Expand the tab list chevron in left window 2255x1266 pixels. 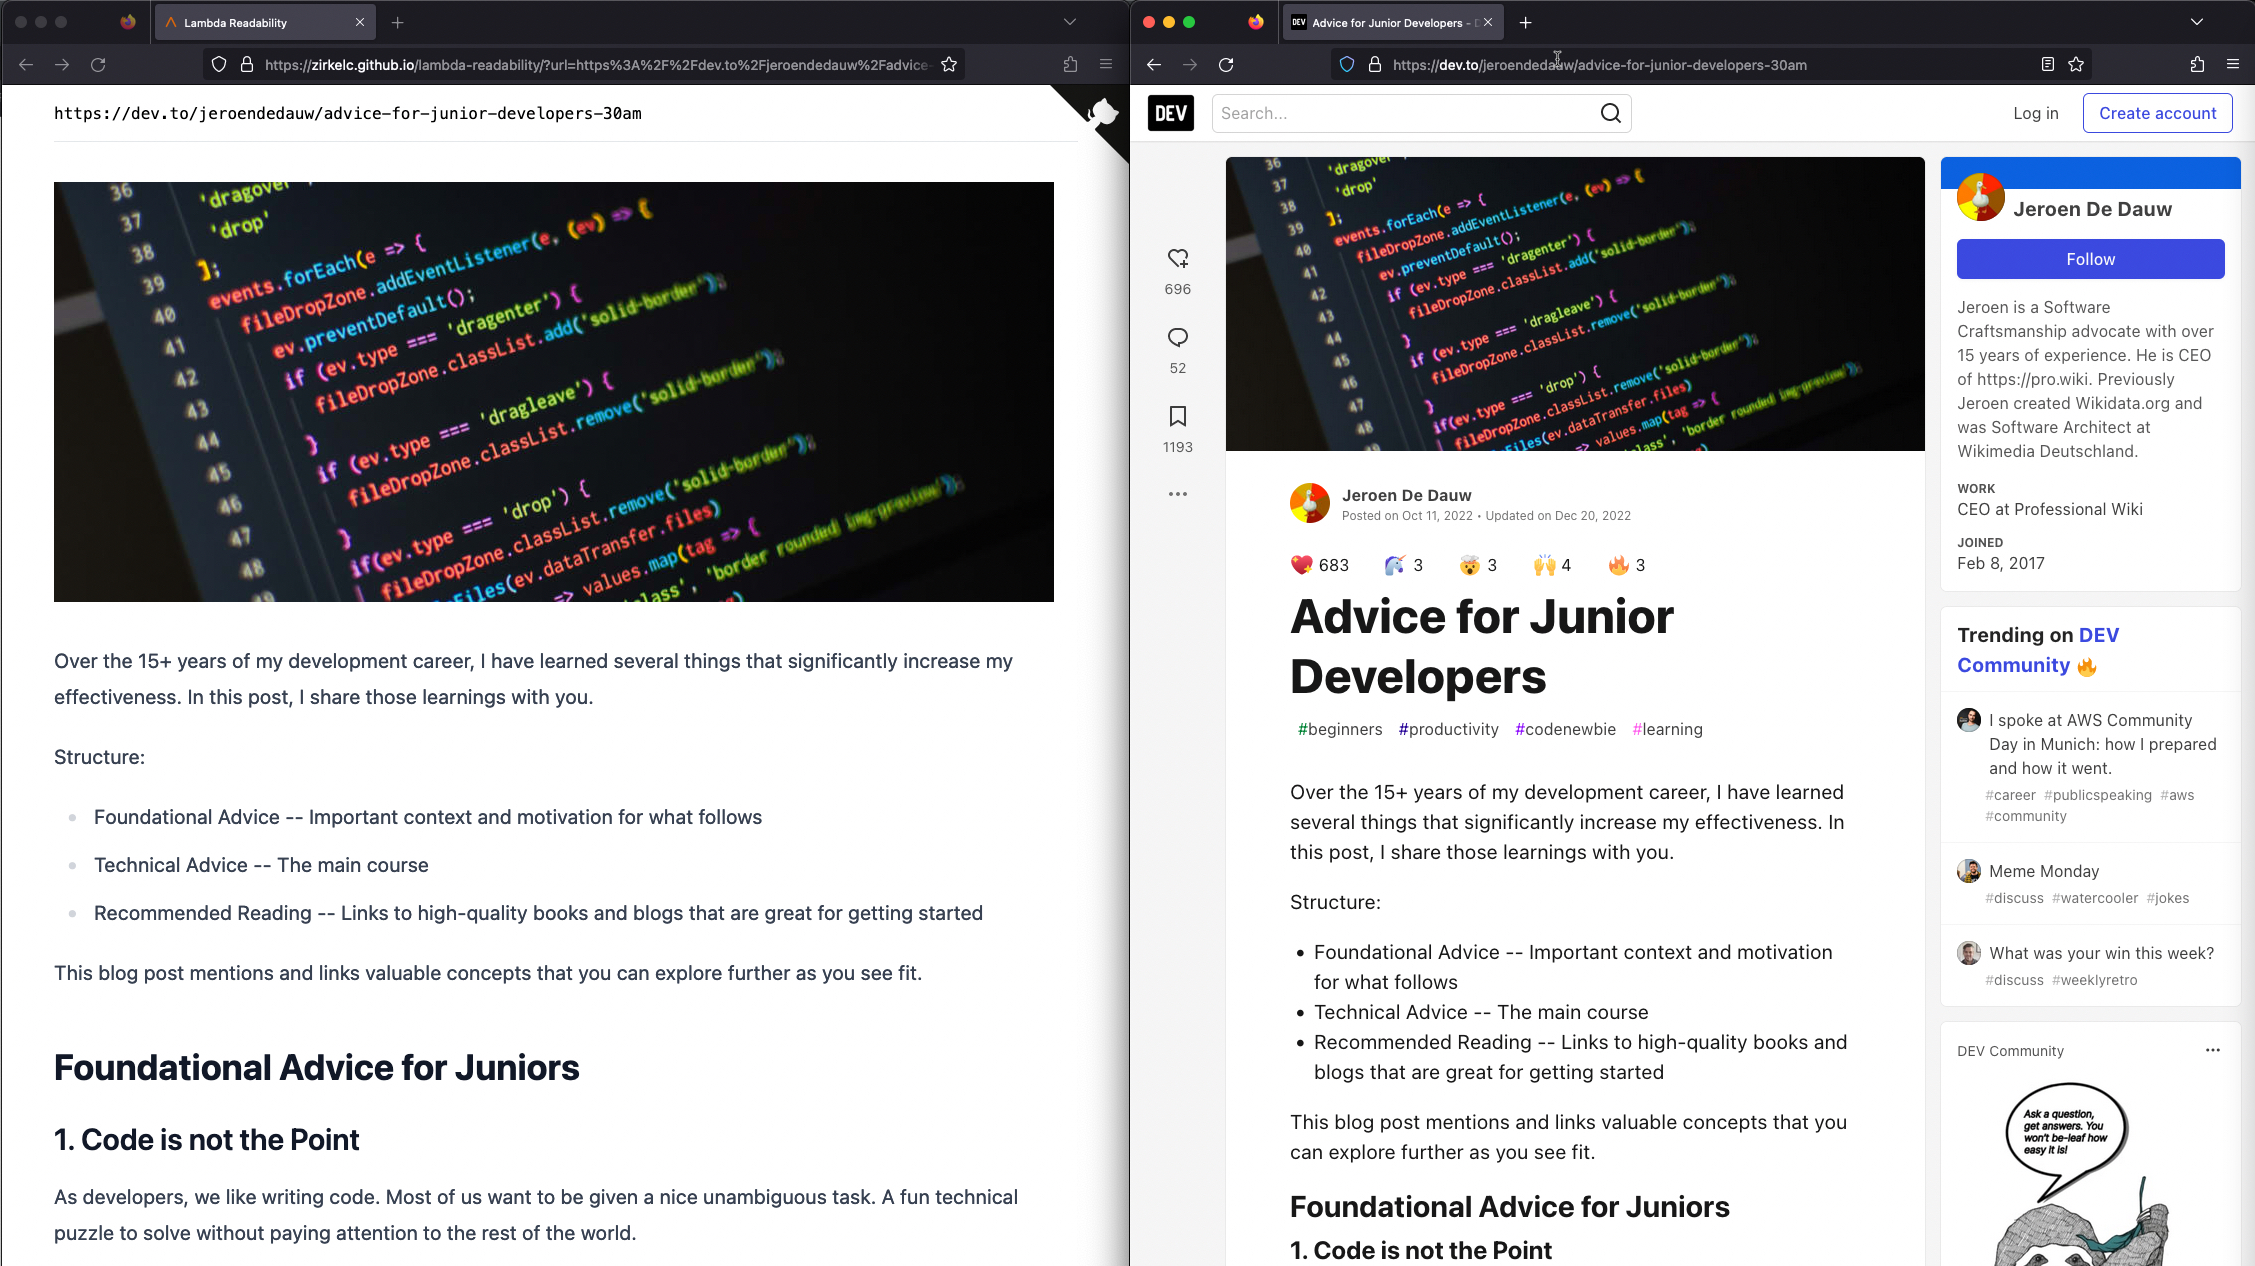coord(1069,22)
